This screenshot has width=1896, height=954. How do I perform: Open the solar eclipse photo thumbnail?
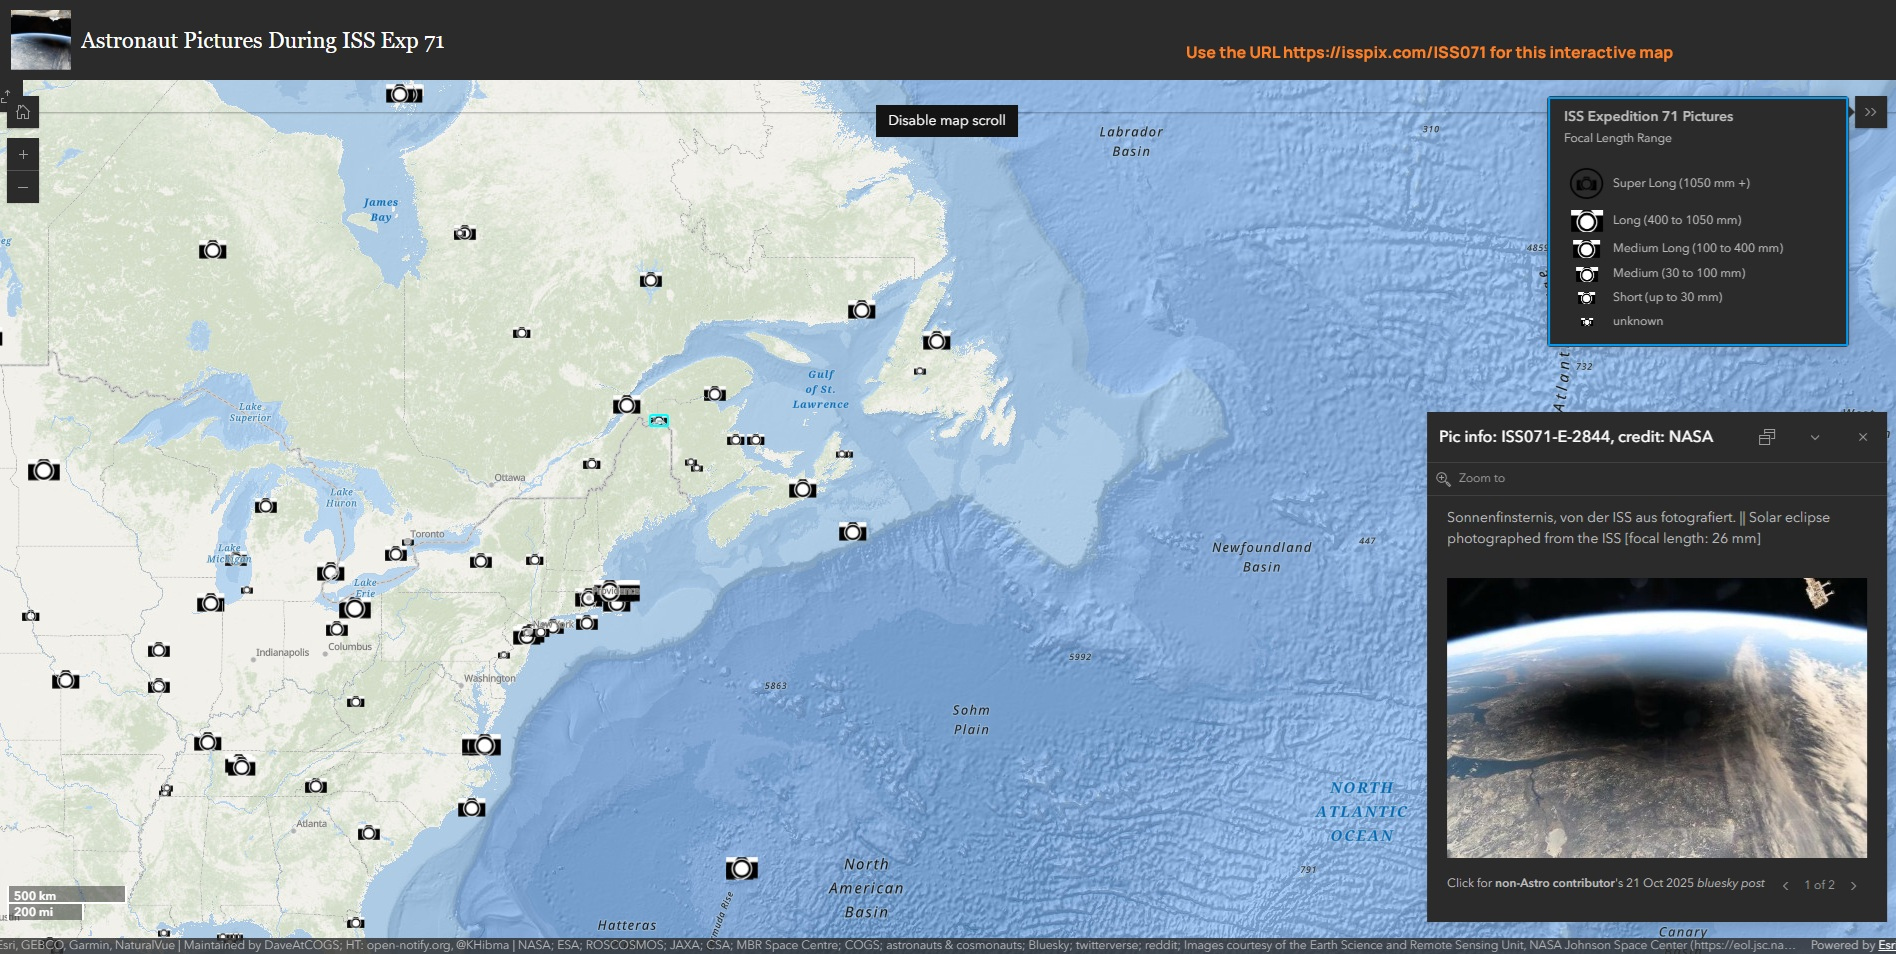(x=1656, y=717)
